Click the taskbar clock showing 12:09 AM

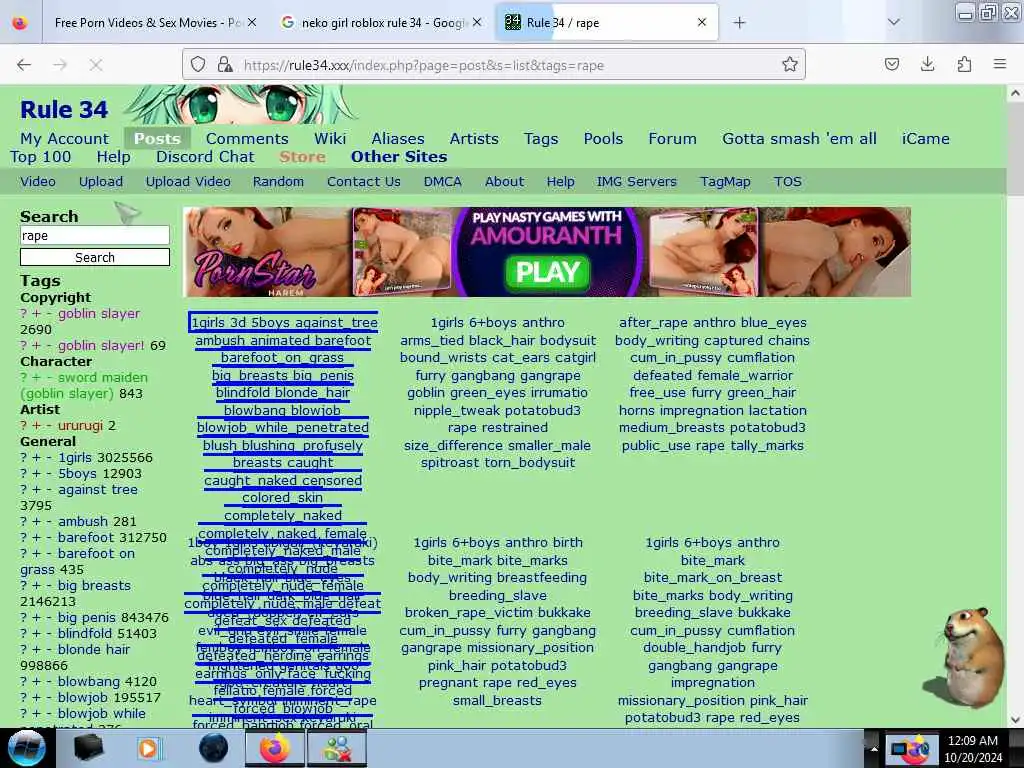(x=972, y=748)
